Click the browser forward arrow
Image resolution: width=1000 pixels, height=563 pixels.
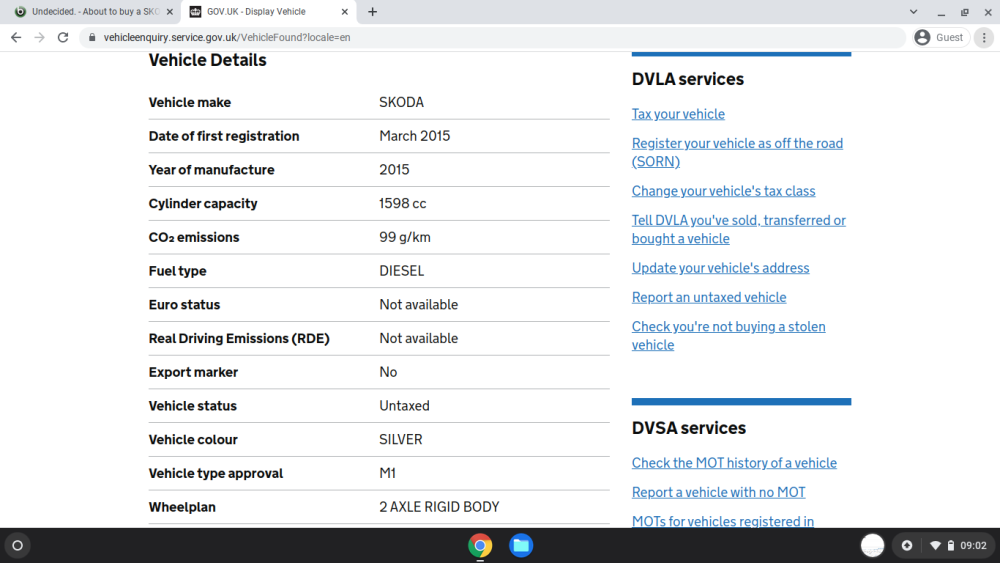tap(40, 38)
